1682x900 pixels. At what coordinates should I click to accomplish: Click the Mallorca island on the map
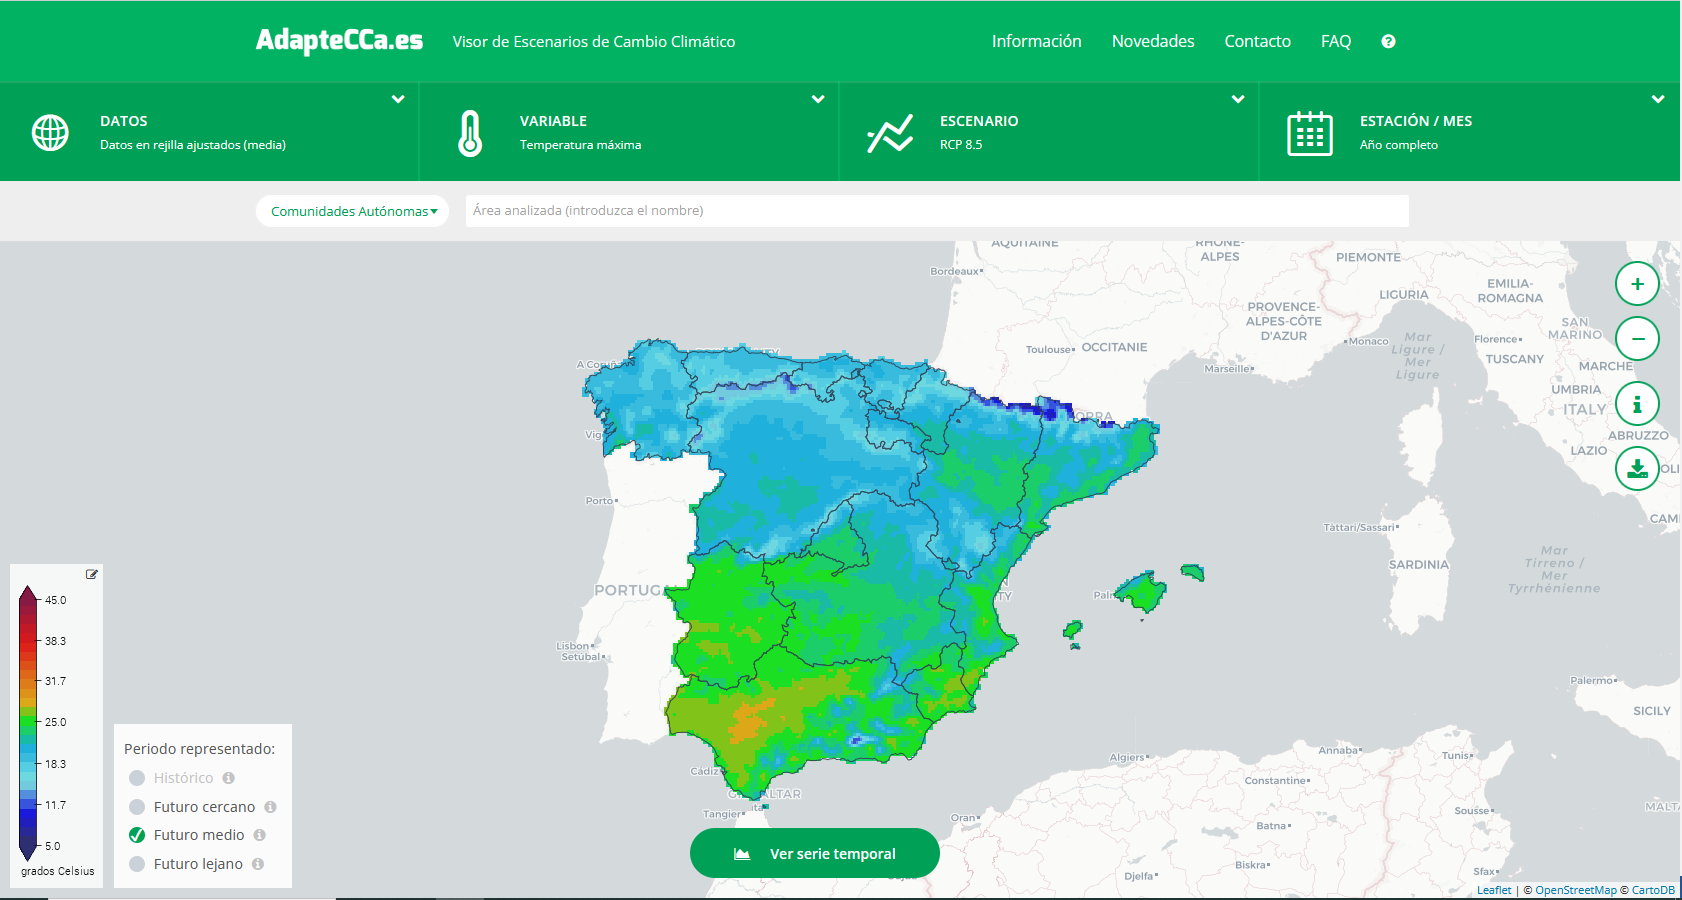pyautogui.click(x=1142, y=591)
